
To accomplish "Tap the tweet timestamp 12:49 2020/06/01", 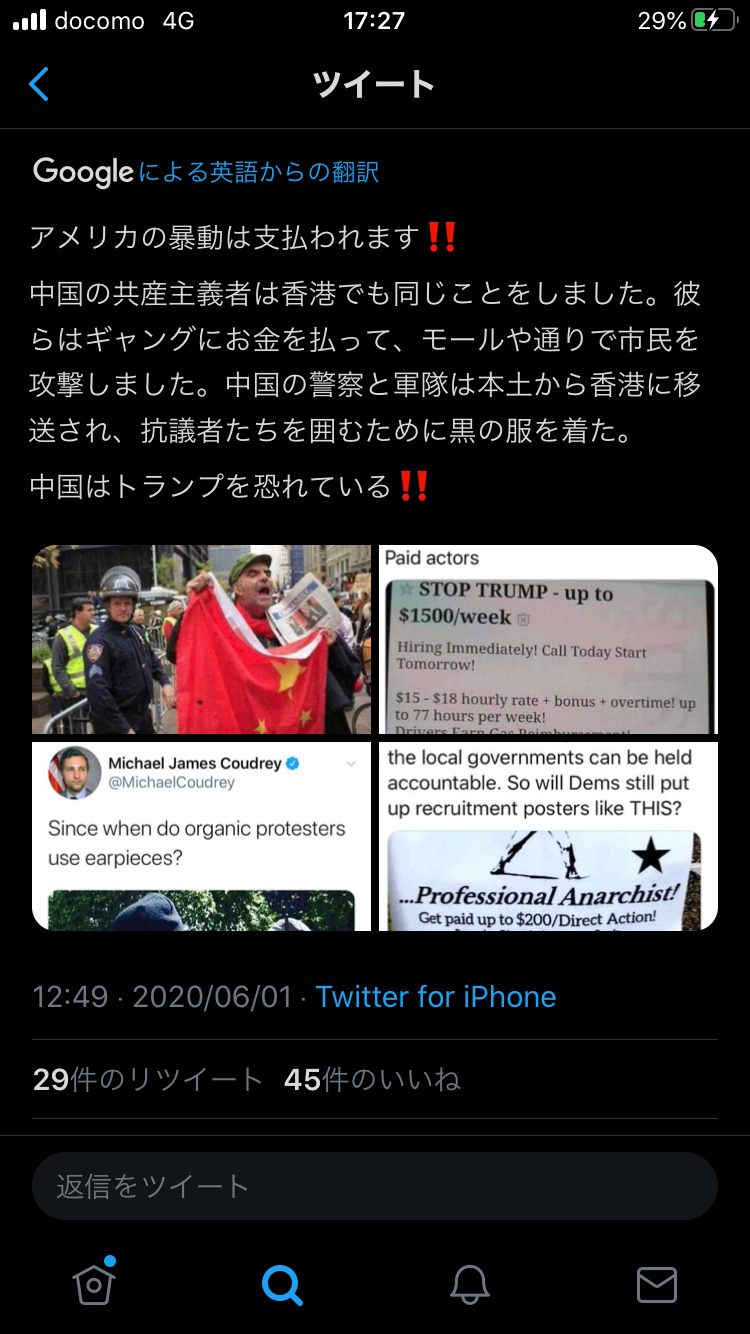I will (162, 997).
